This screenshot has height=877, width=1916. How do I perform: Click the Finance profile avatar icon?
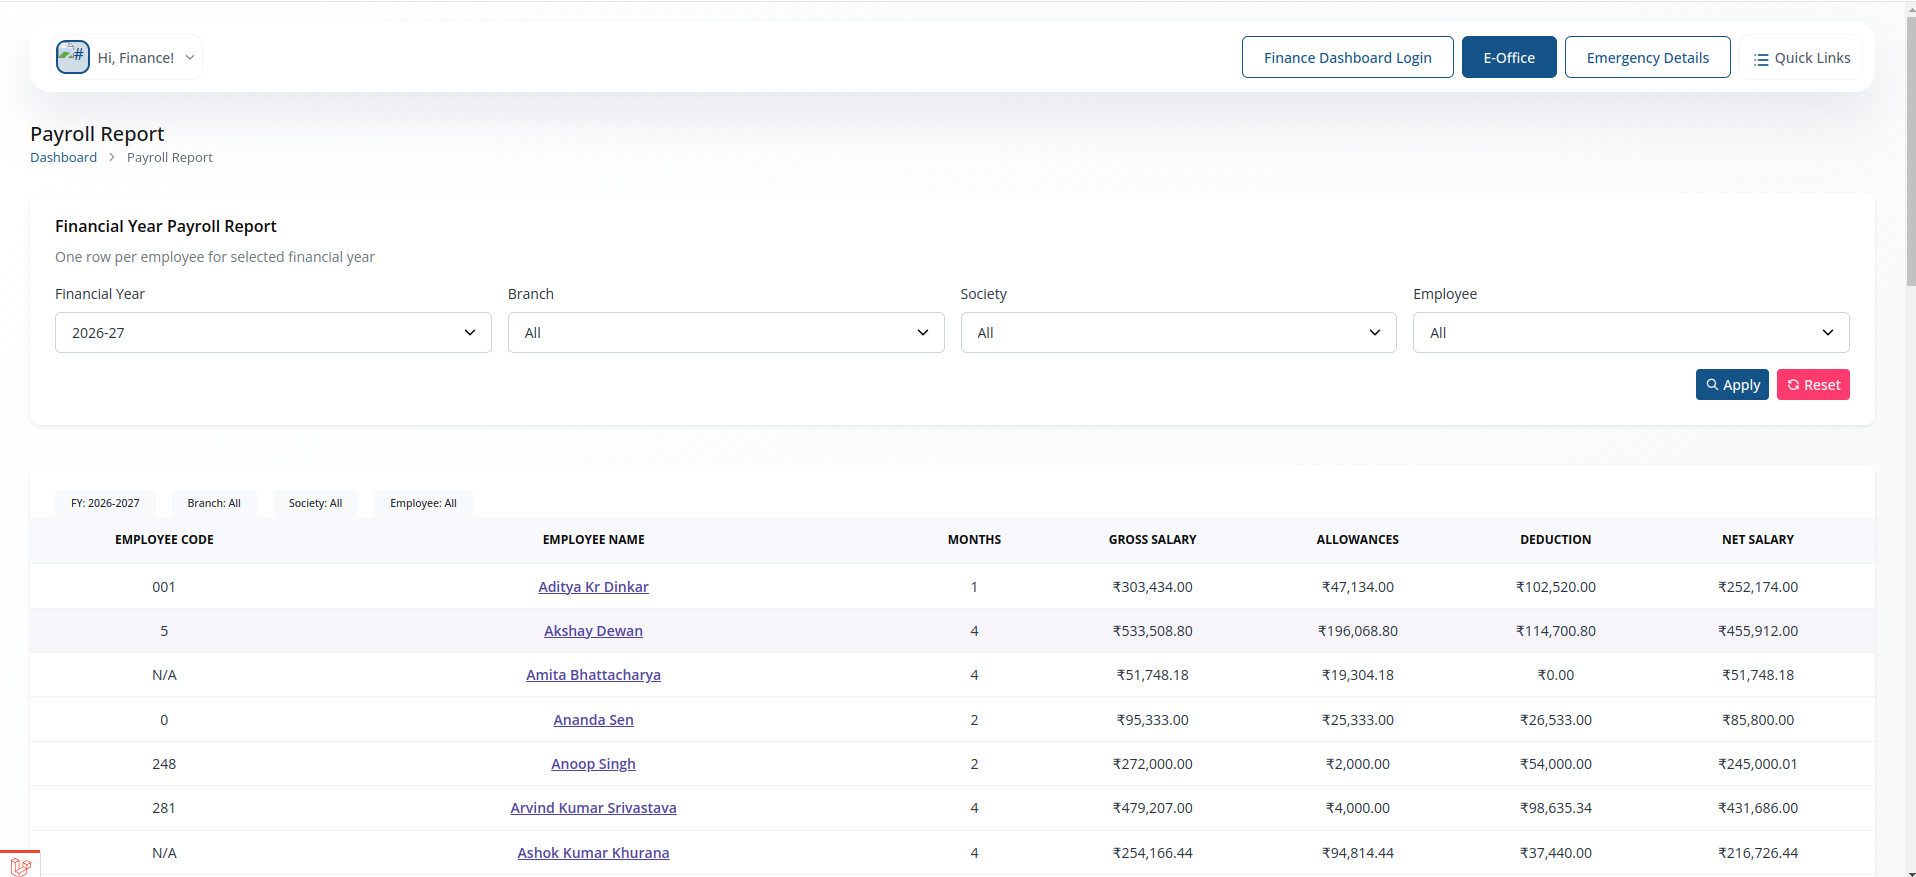[x=73, y=57]
